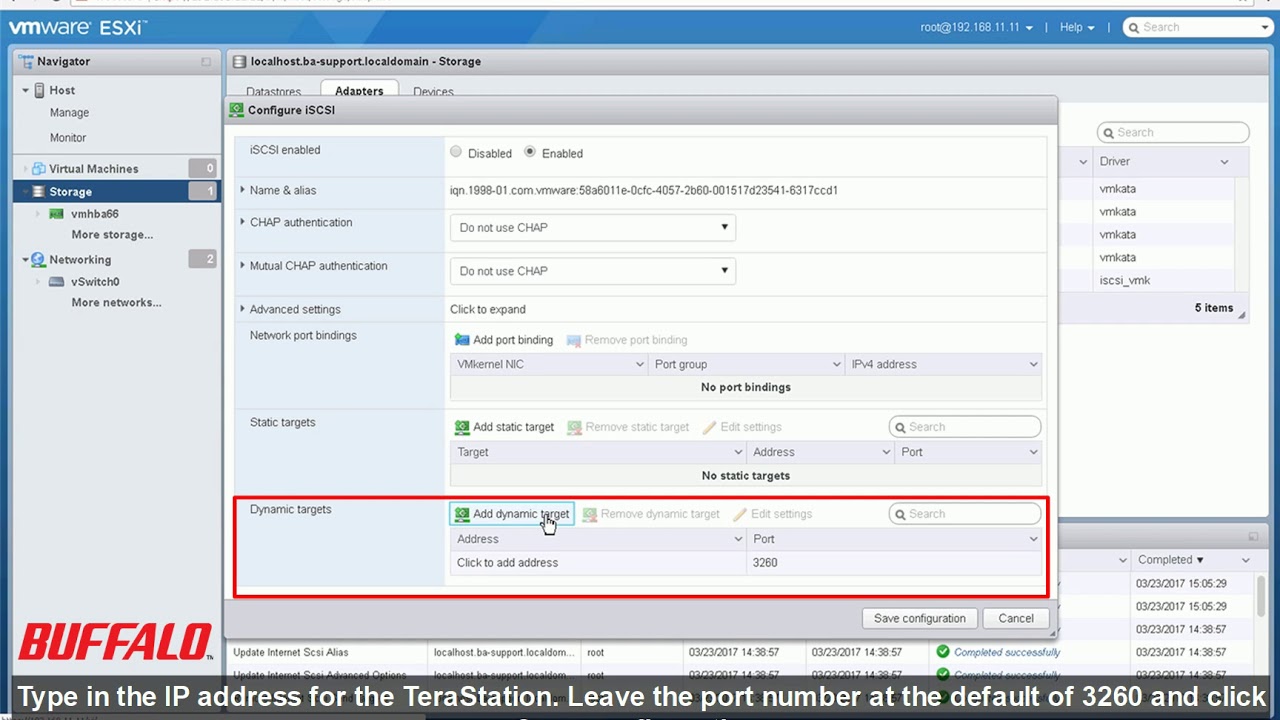The width and height of the screenshot is (1280, 720).
Task: Expand the Advanced settings section
Action: (x=243, y=309)
